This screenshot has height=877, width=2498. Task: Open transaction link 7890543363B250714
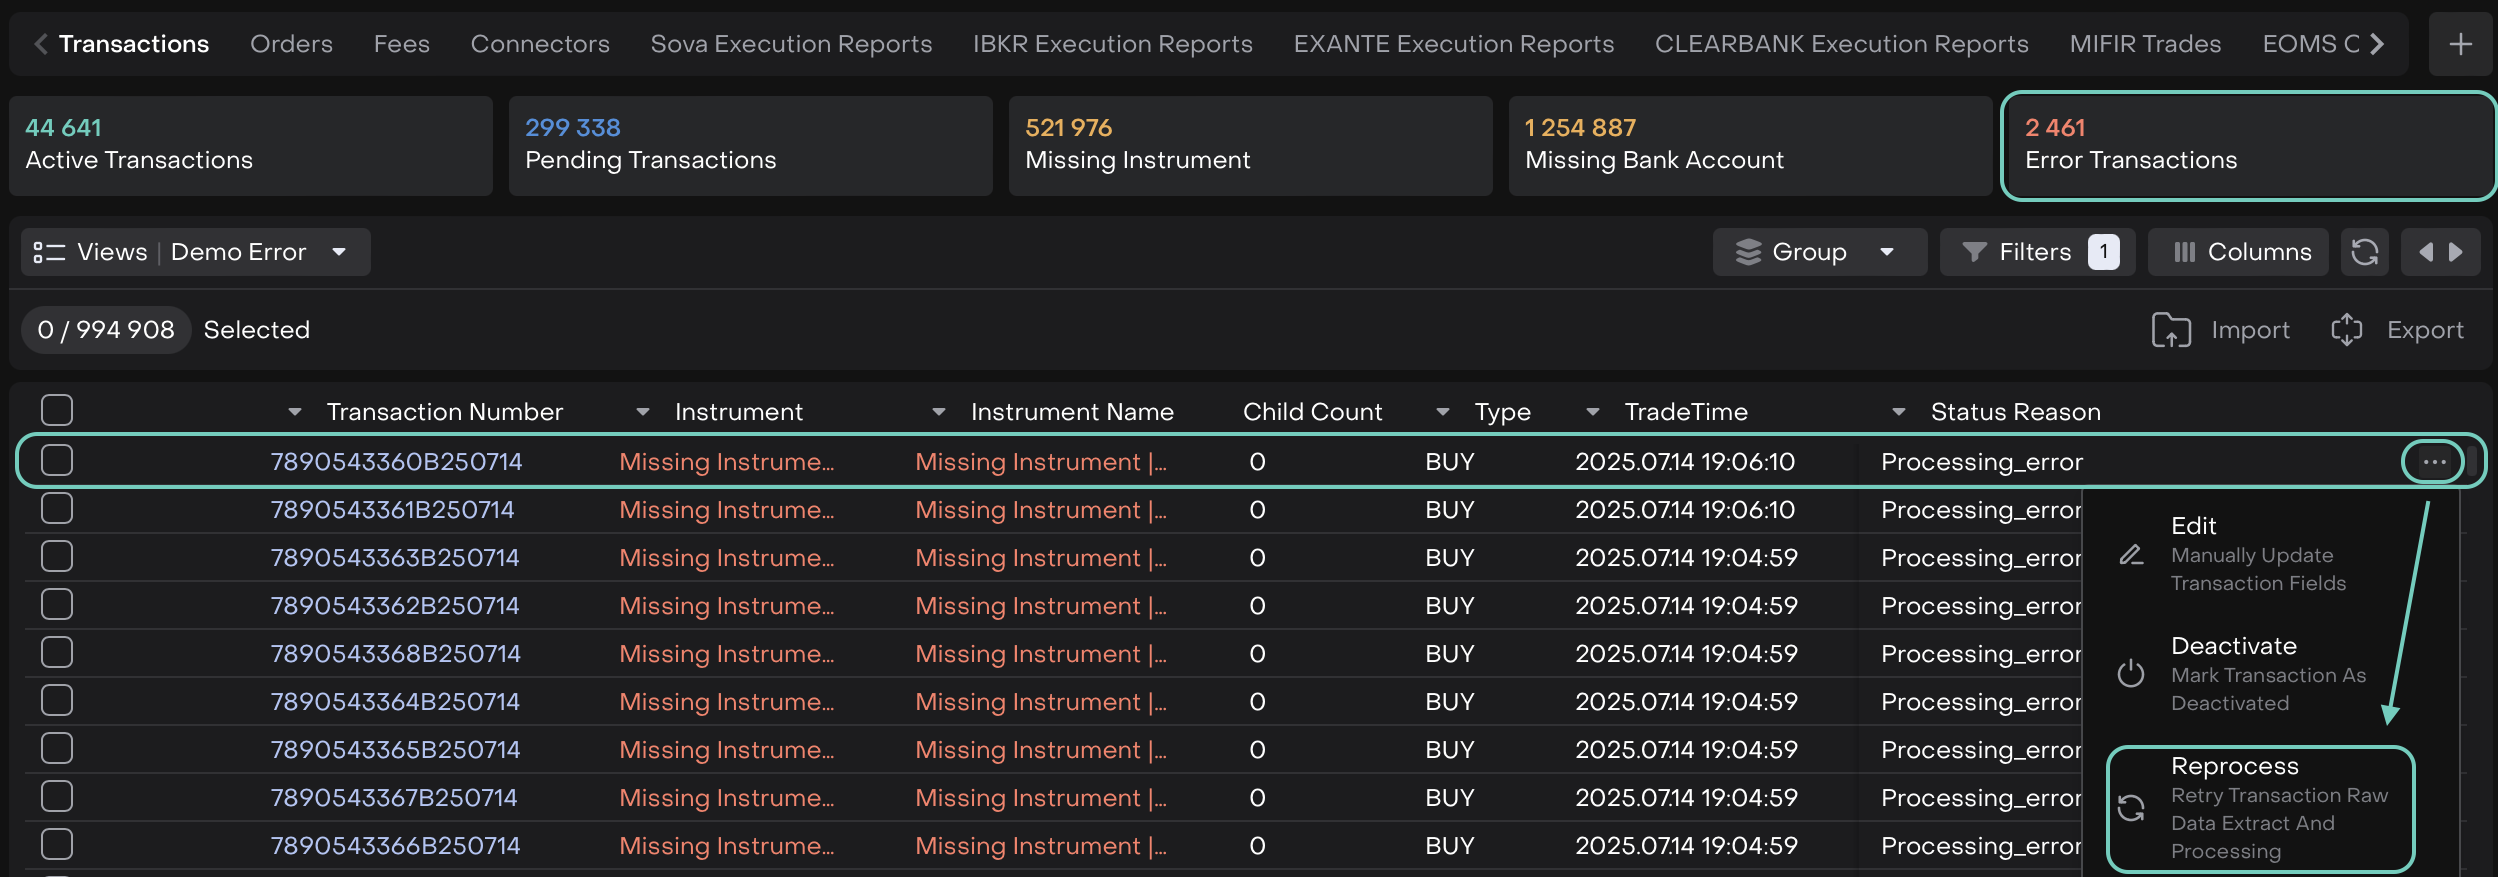[395, 558]
